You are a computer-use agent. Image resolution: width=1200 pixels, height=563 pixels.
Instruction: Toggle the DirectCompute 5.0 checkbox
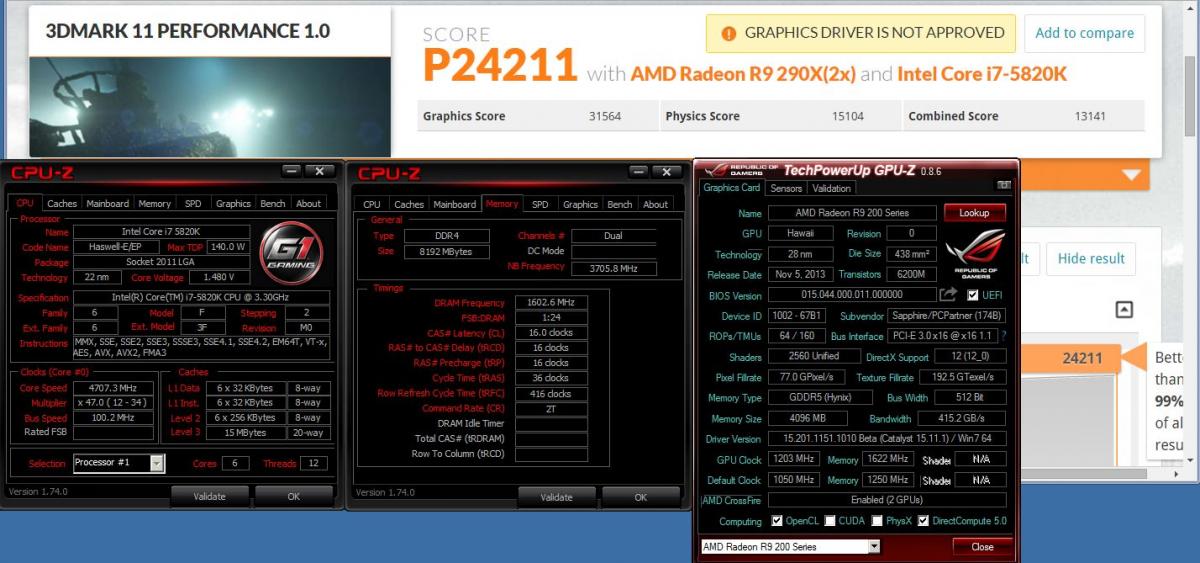tap(923, 521)
